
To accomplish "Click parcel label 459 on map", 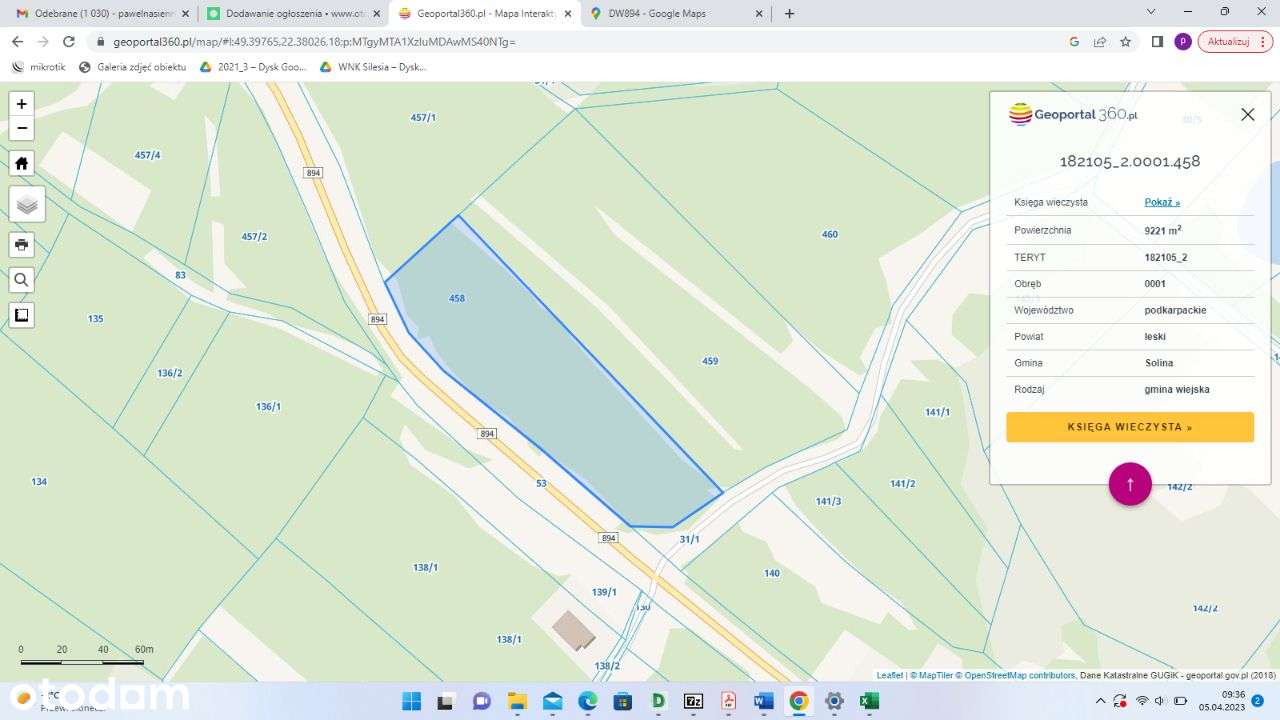I will 710,361.
